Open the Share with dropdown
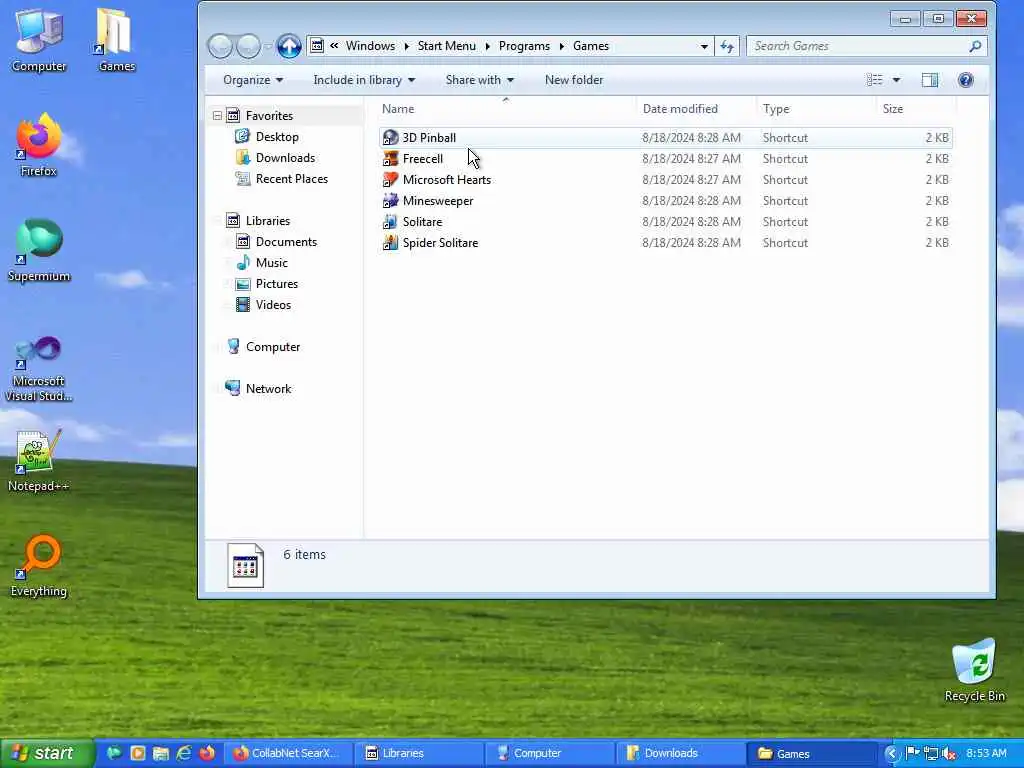Screen dimensions: 1024x768 [x=479, y=80]
